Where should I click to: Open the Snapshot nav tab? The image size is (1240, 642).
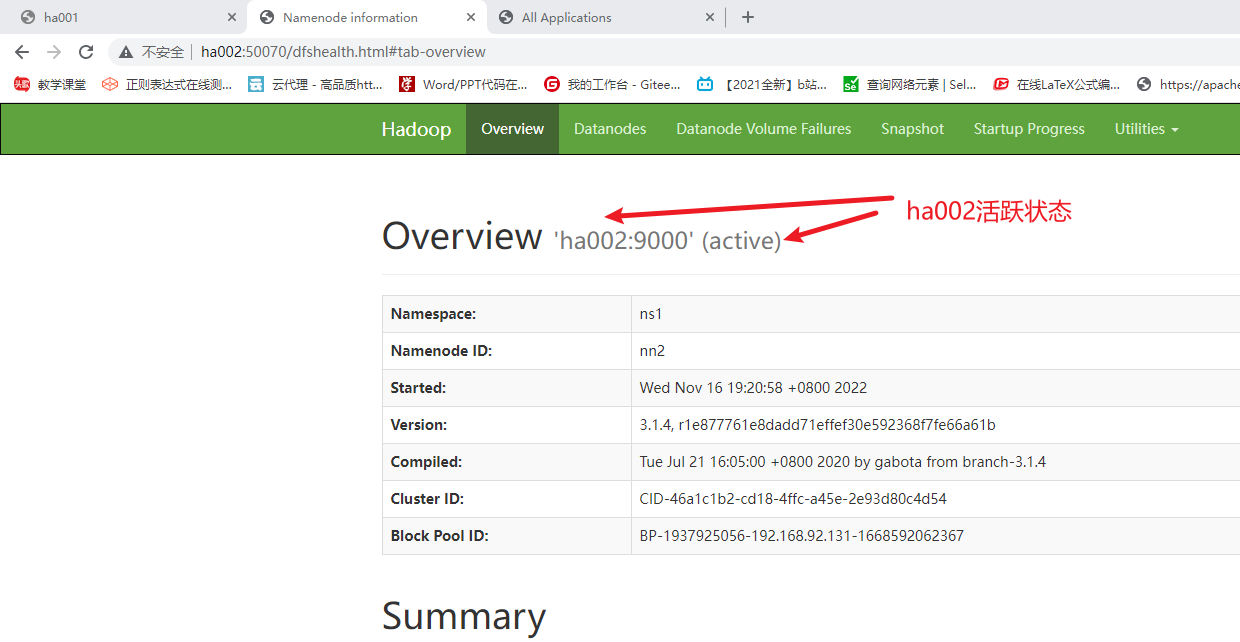tap(912, 129)
